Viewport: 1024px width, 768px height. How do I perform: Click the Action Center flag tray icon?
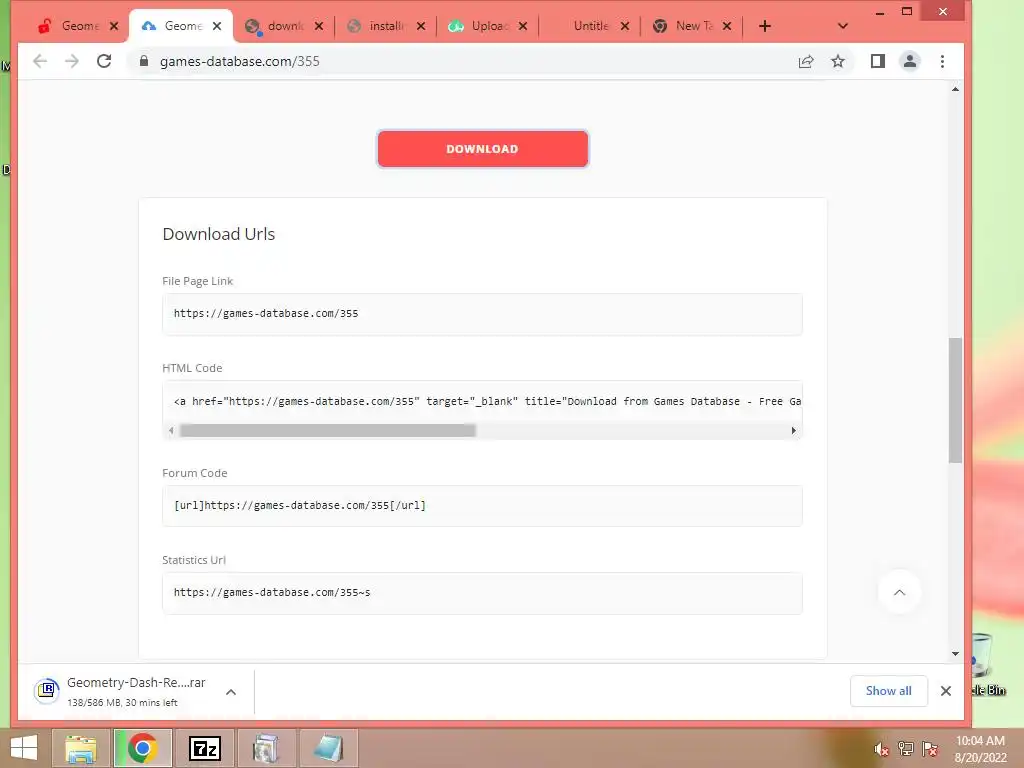pos(930,749)
